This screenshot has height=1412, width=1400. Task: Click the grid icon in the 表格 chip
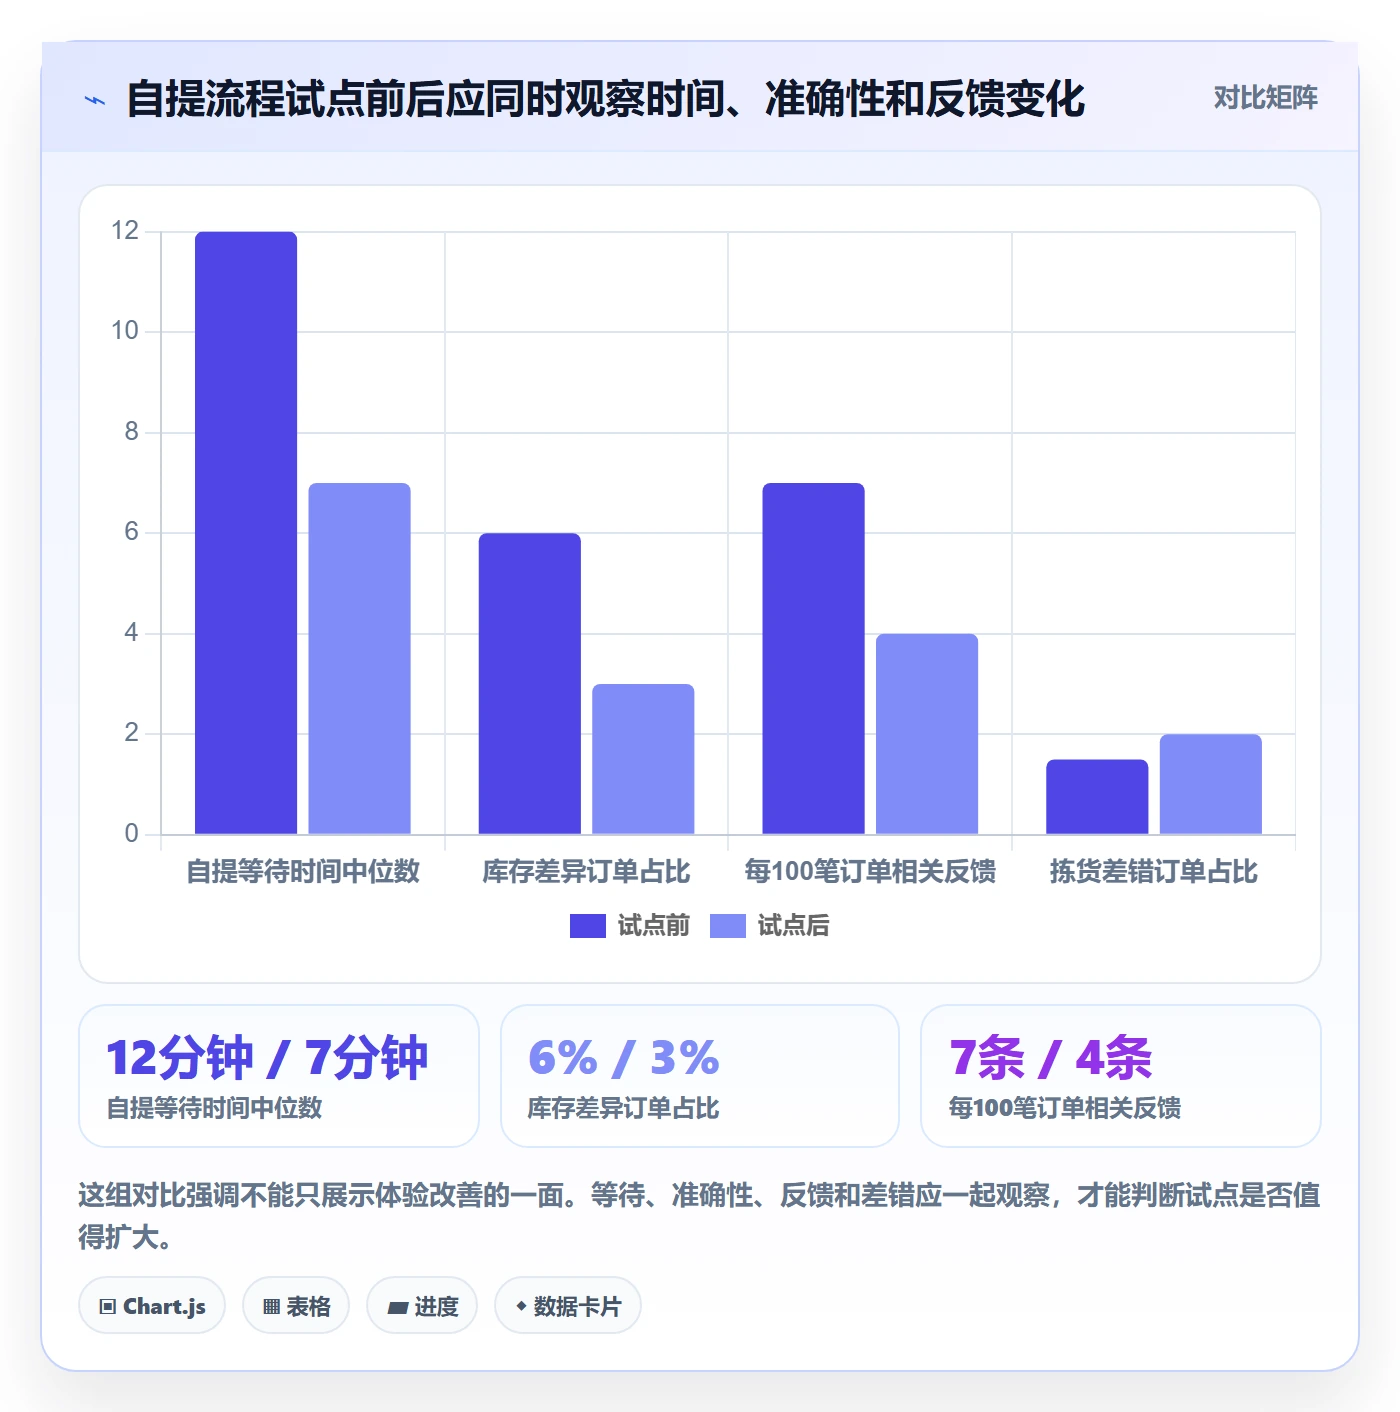[x=271, y=1307]
